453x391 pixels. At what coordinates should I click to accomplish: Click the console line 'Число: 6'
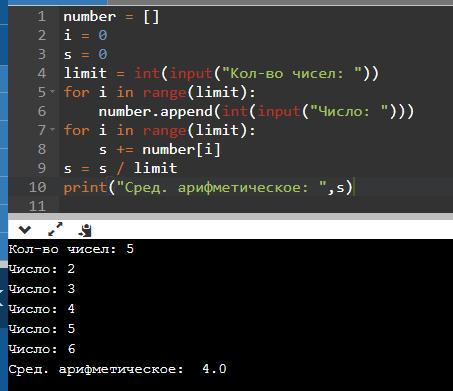coord(42,349)
